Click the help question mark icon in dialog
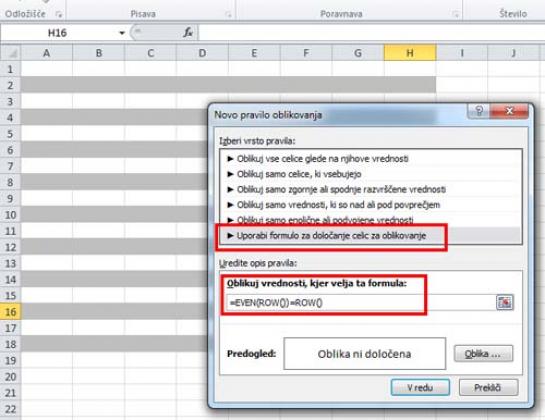This screenshot has height=420, width=545. pos(479,111)
